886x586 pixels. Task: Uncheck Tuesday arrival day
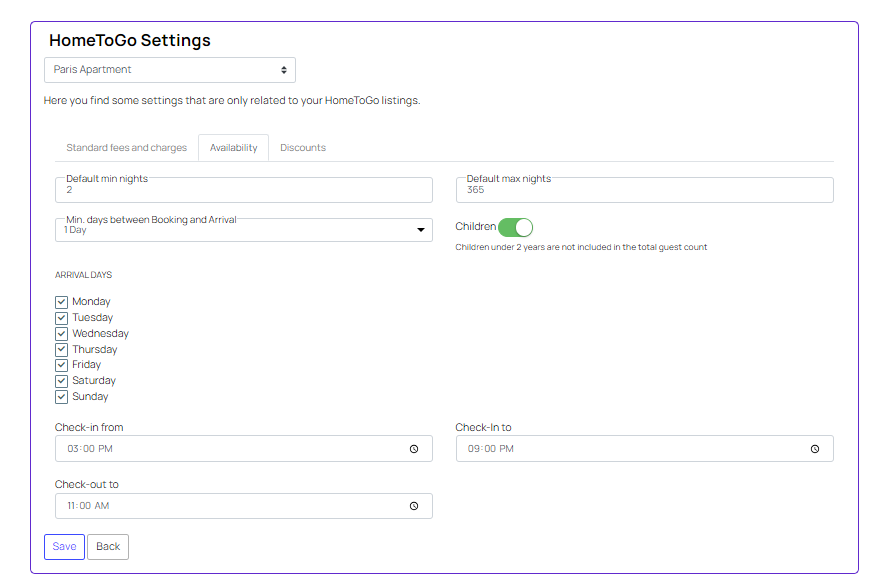62,318
